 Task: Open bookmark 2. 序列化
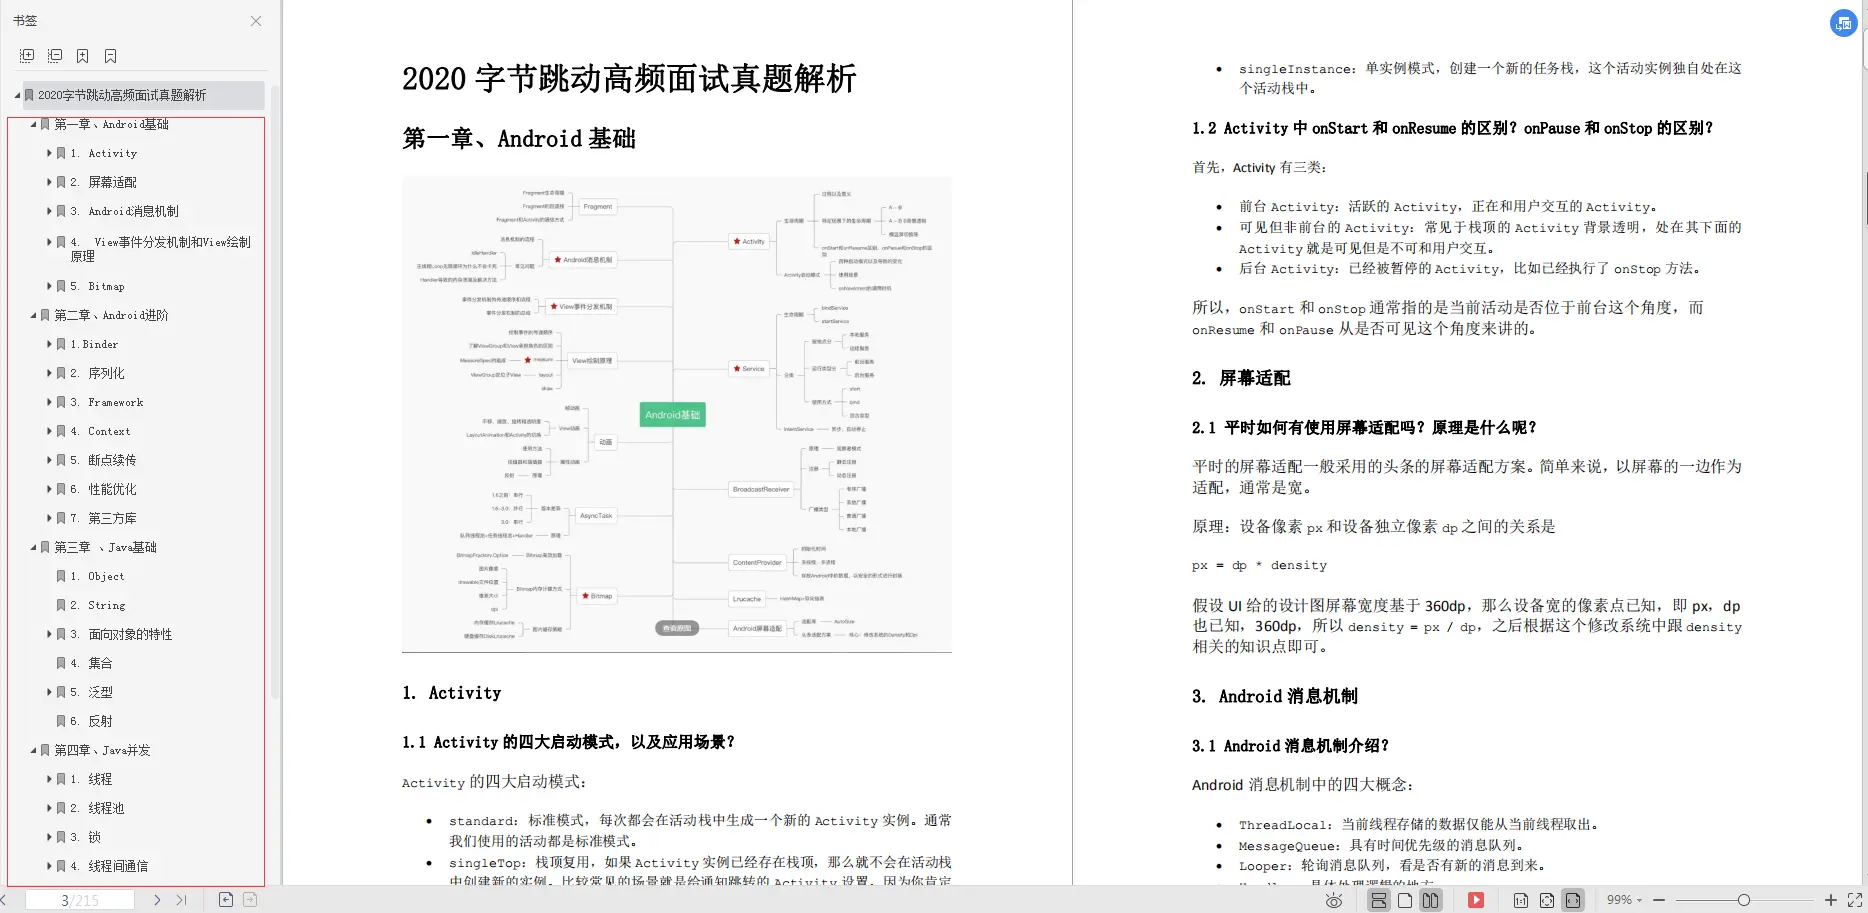point(98,373)
